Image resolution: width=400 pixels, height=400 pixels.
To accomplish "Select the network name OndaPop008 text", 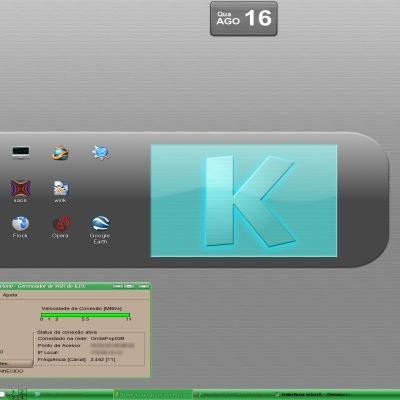I will (107, 338).
